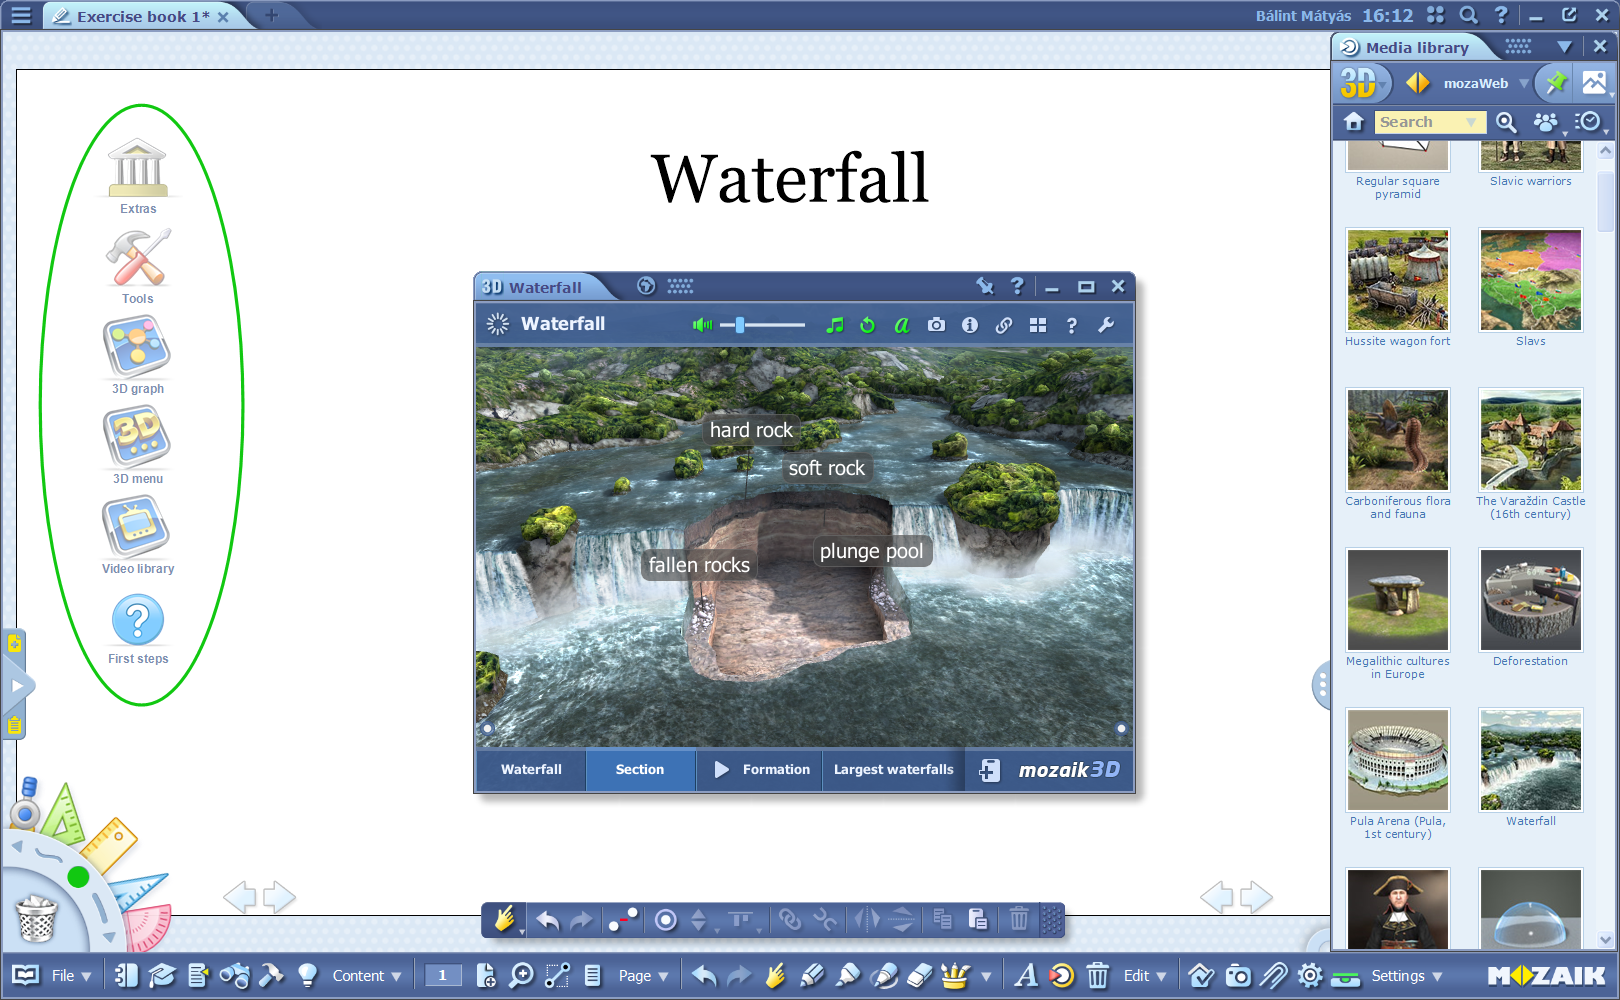This screenshot has width=1620, height=1000.
Task: Select the Section tab
Action: pyautogui.click(x=640, y=769)
